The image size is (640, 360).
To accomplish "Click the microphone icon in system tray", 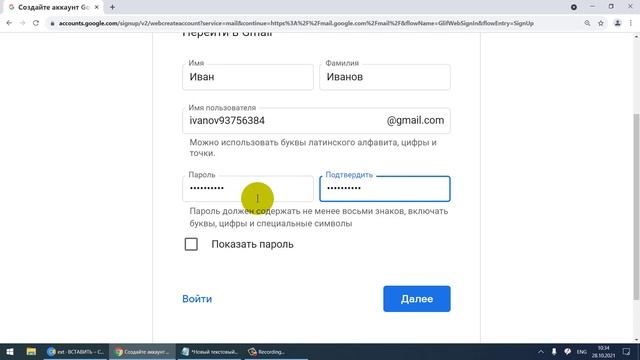I will (554, 351).
